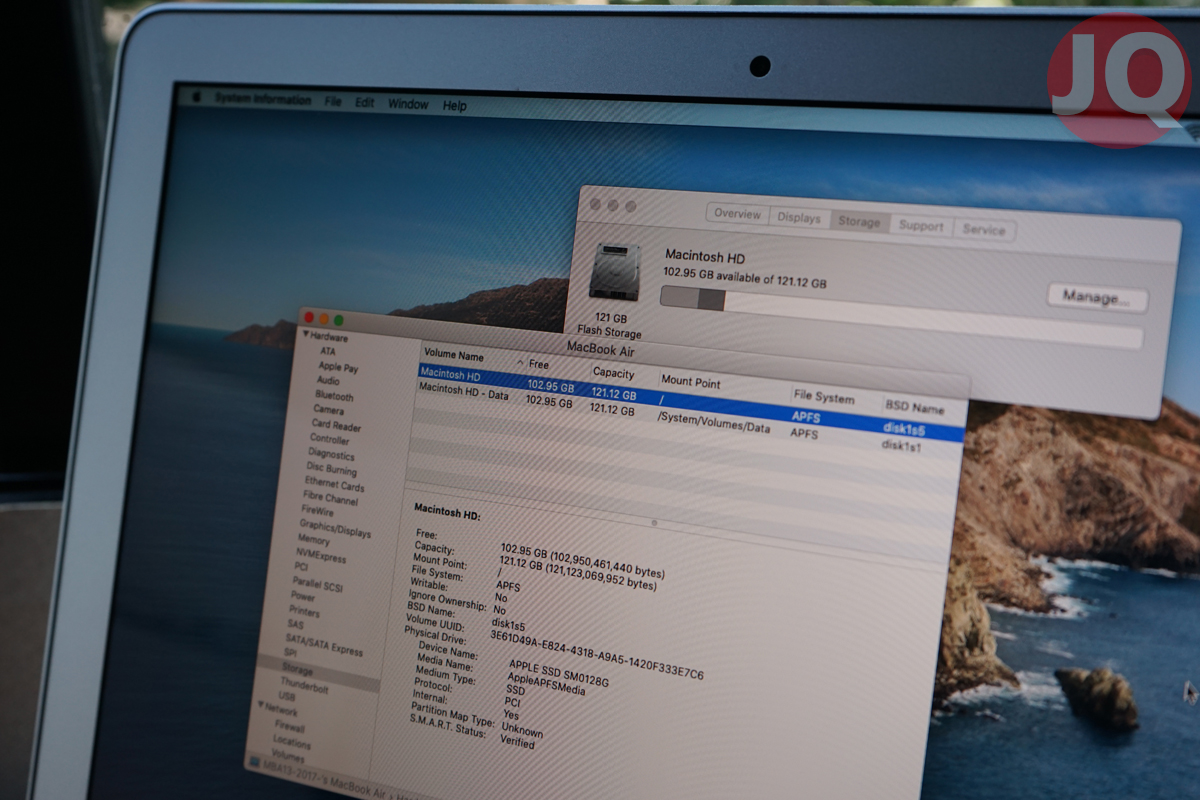Select the Storage tab in About This Mac
Viewport: 1200px width, 800px height.
859,221
